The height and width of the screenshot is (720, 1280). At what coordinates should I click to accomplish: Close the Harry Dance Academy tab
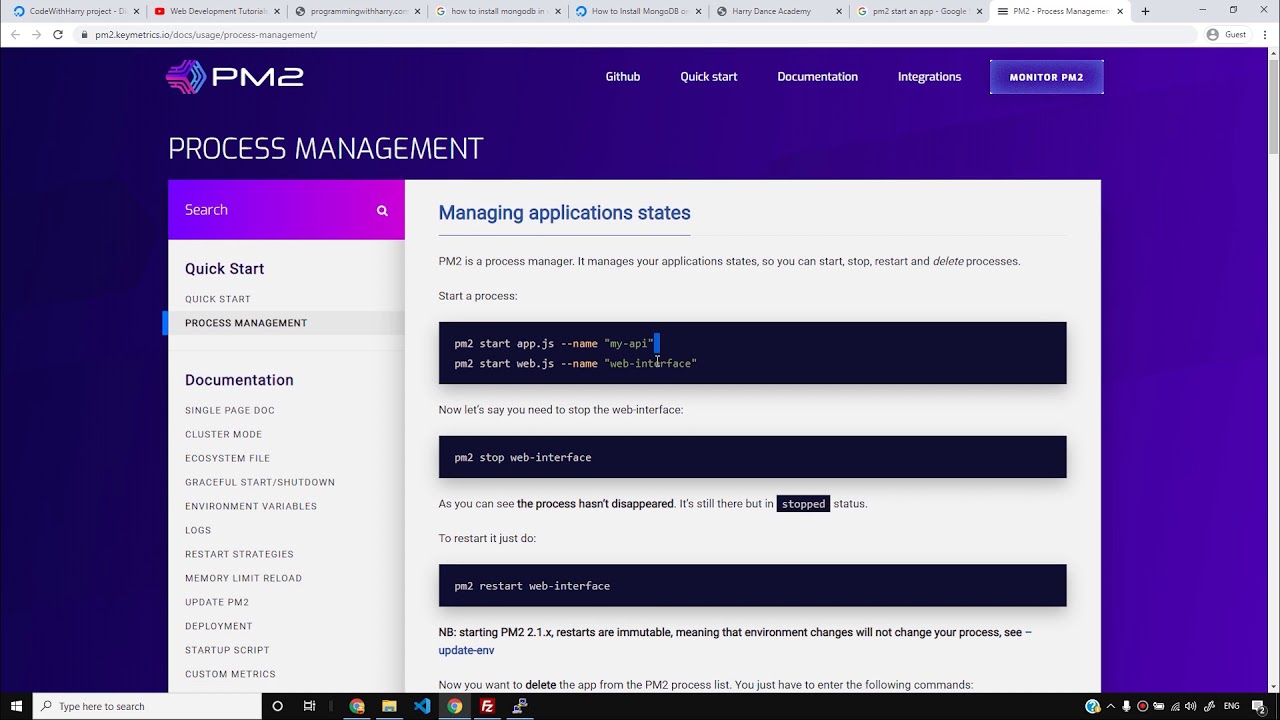point(839,11)
